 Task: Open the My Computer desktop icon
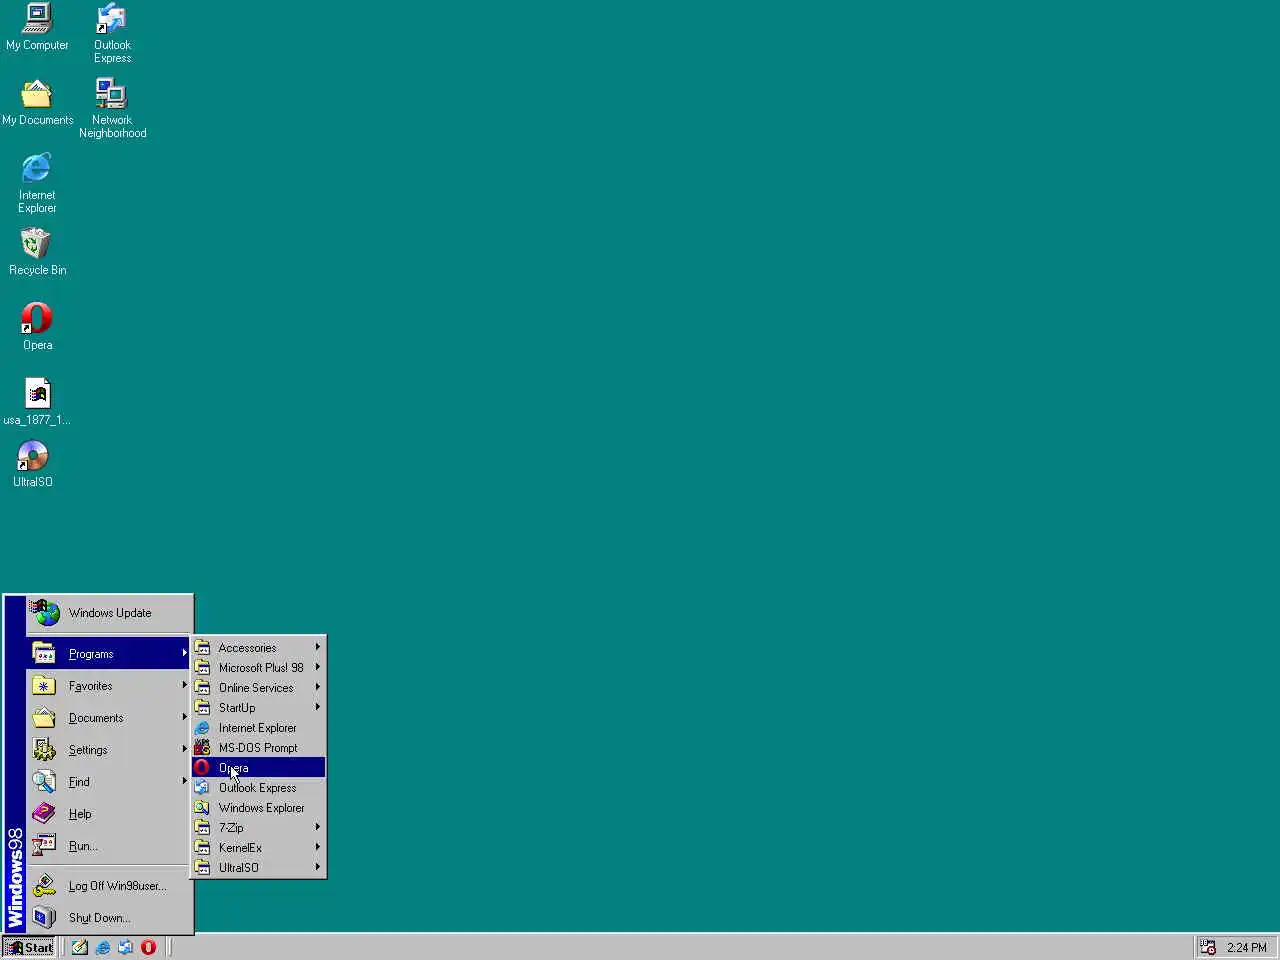tap(37, 28)
